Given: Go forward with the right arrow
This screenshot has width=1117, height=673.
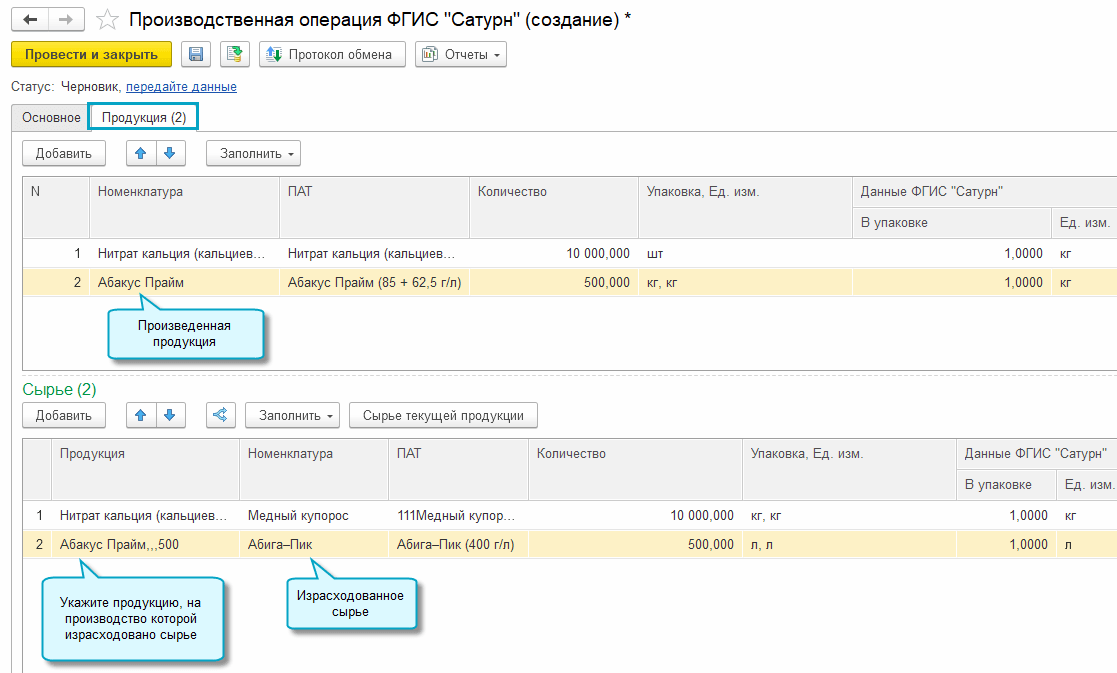Looking at the screenshot, I should (66, 19).
